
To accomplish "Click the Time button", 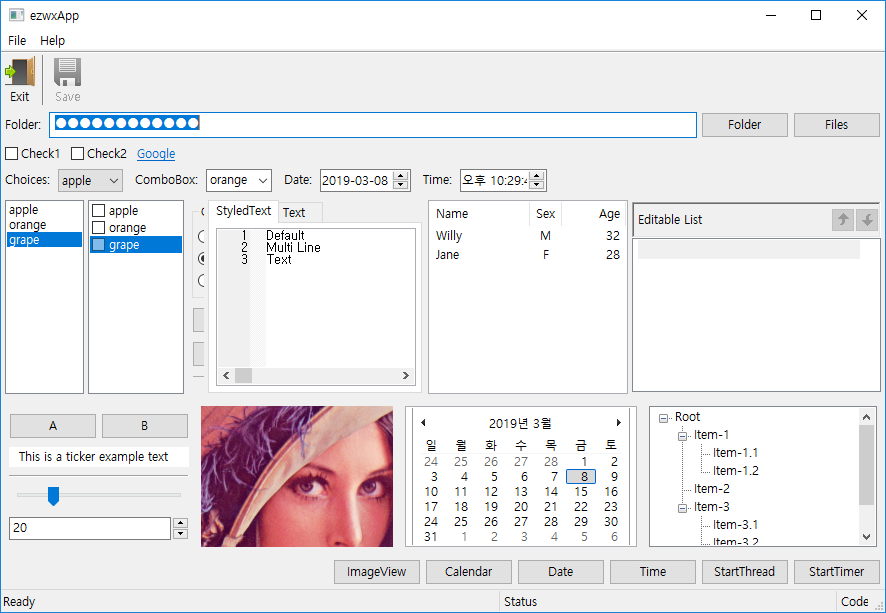I will (x=653, y=572).
